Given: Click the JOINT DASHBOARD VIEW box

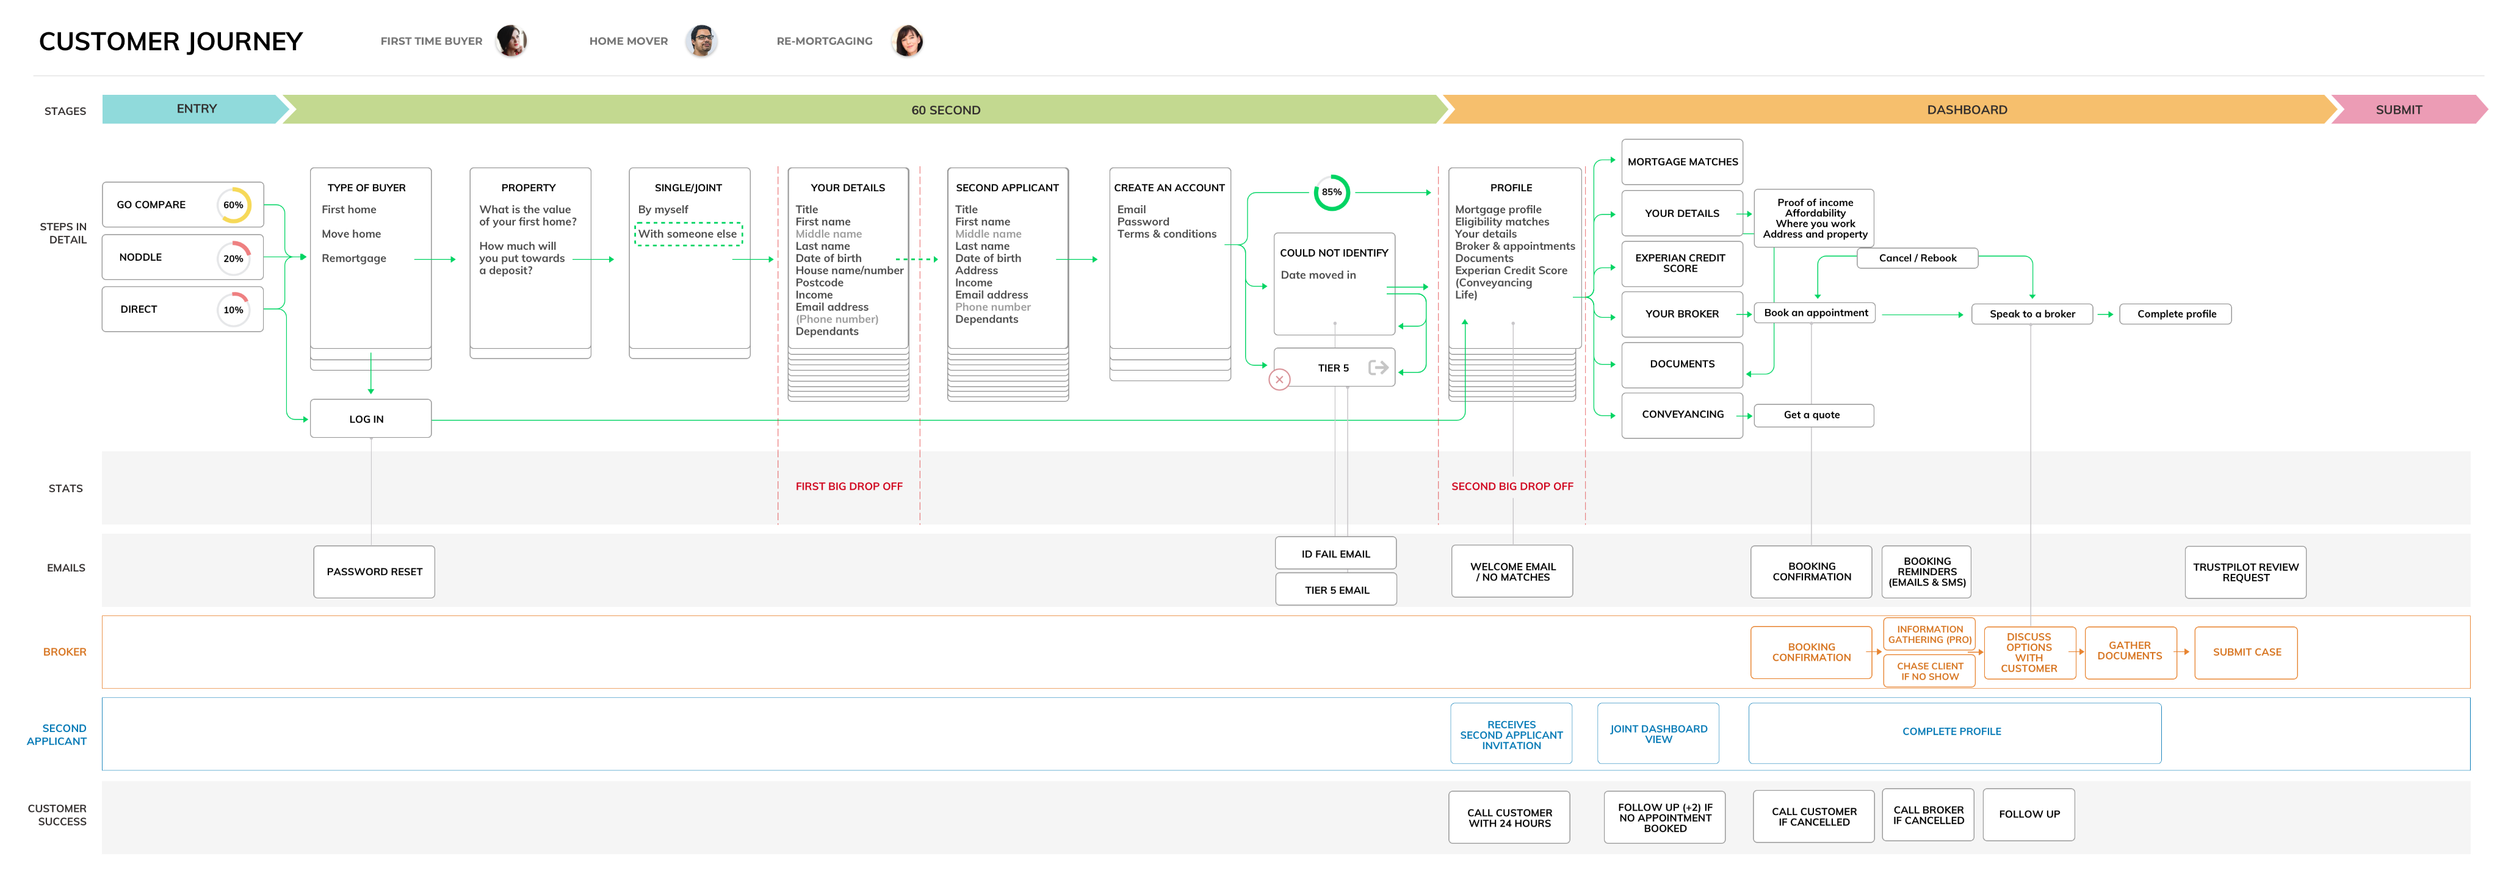Looking at the screenshot, I should pos(1658,735).
